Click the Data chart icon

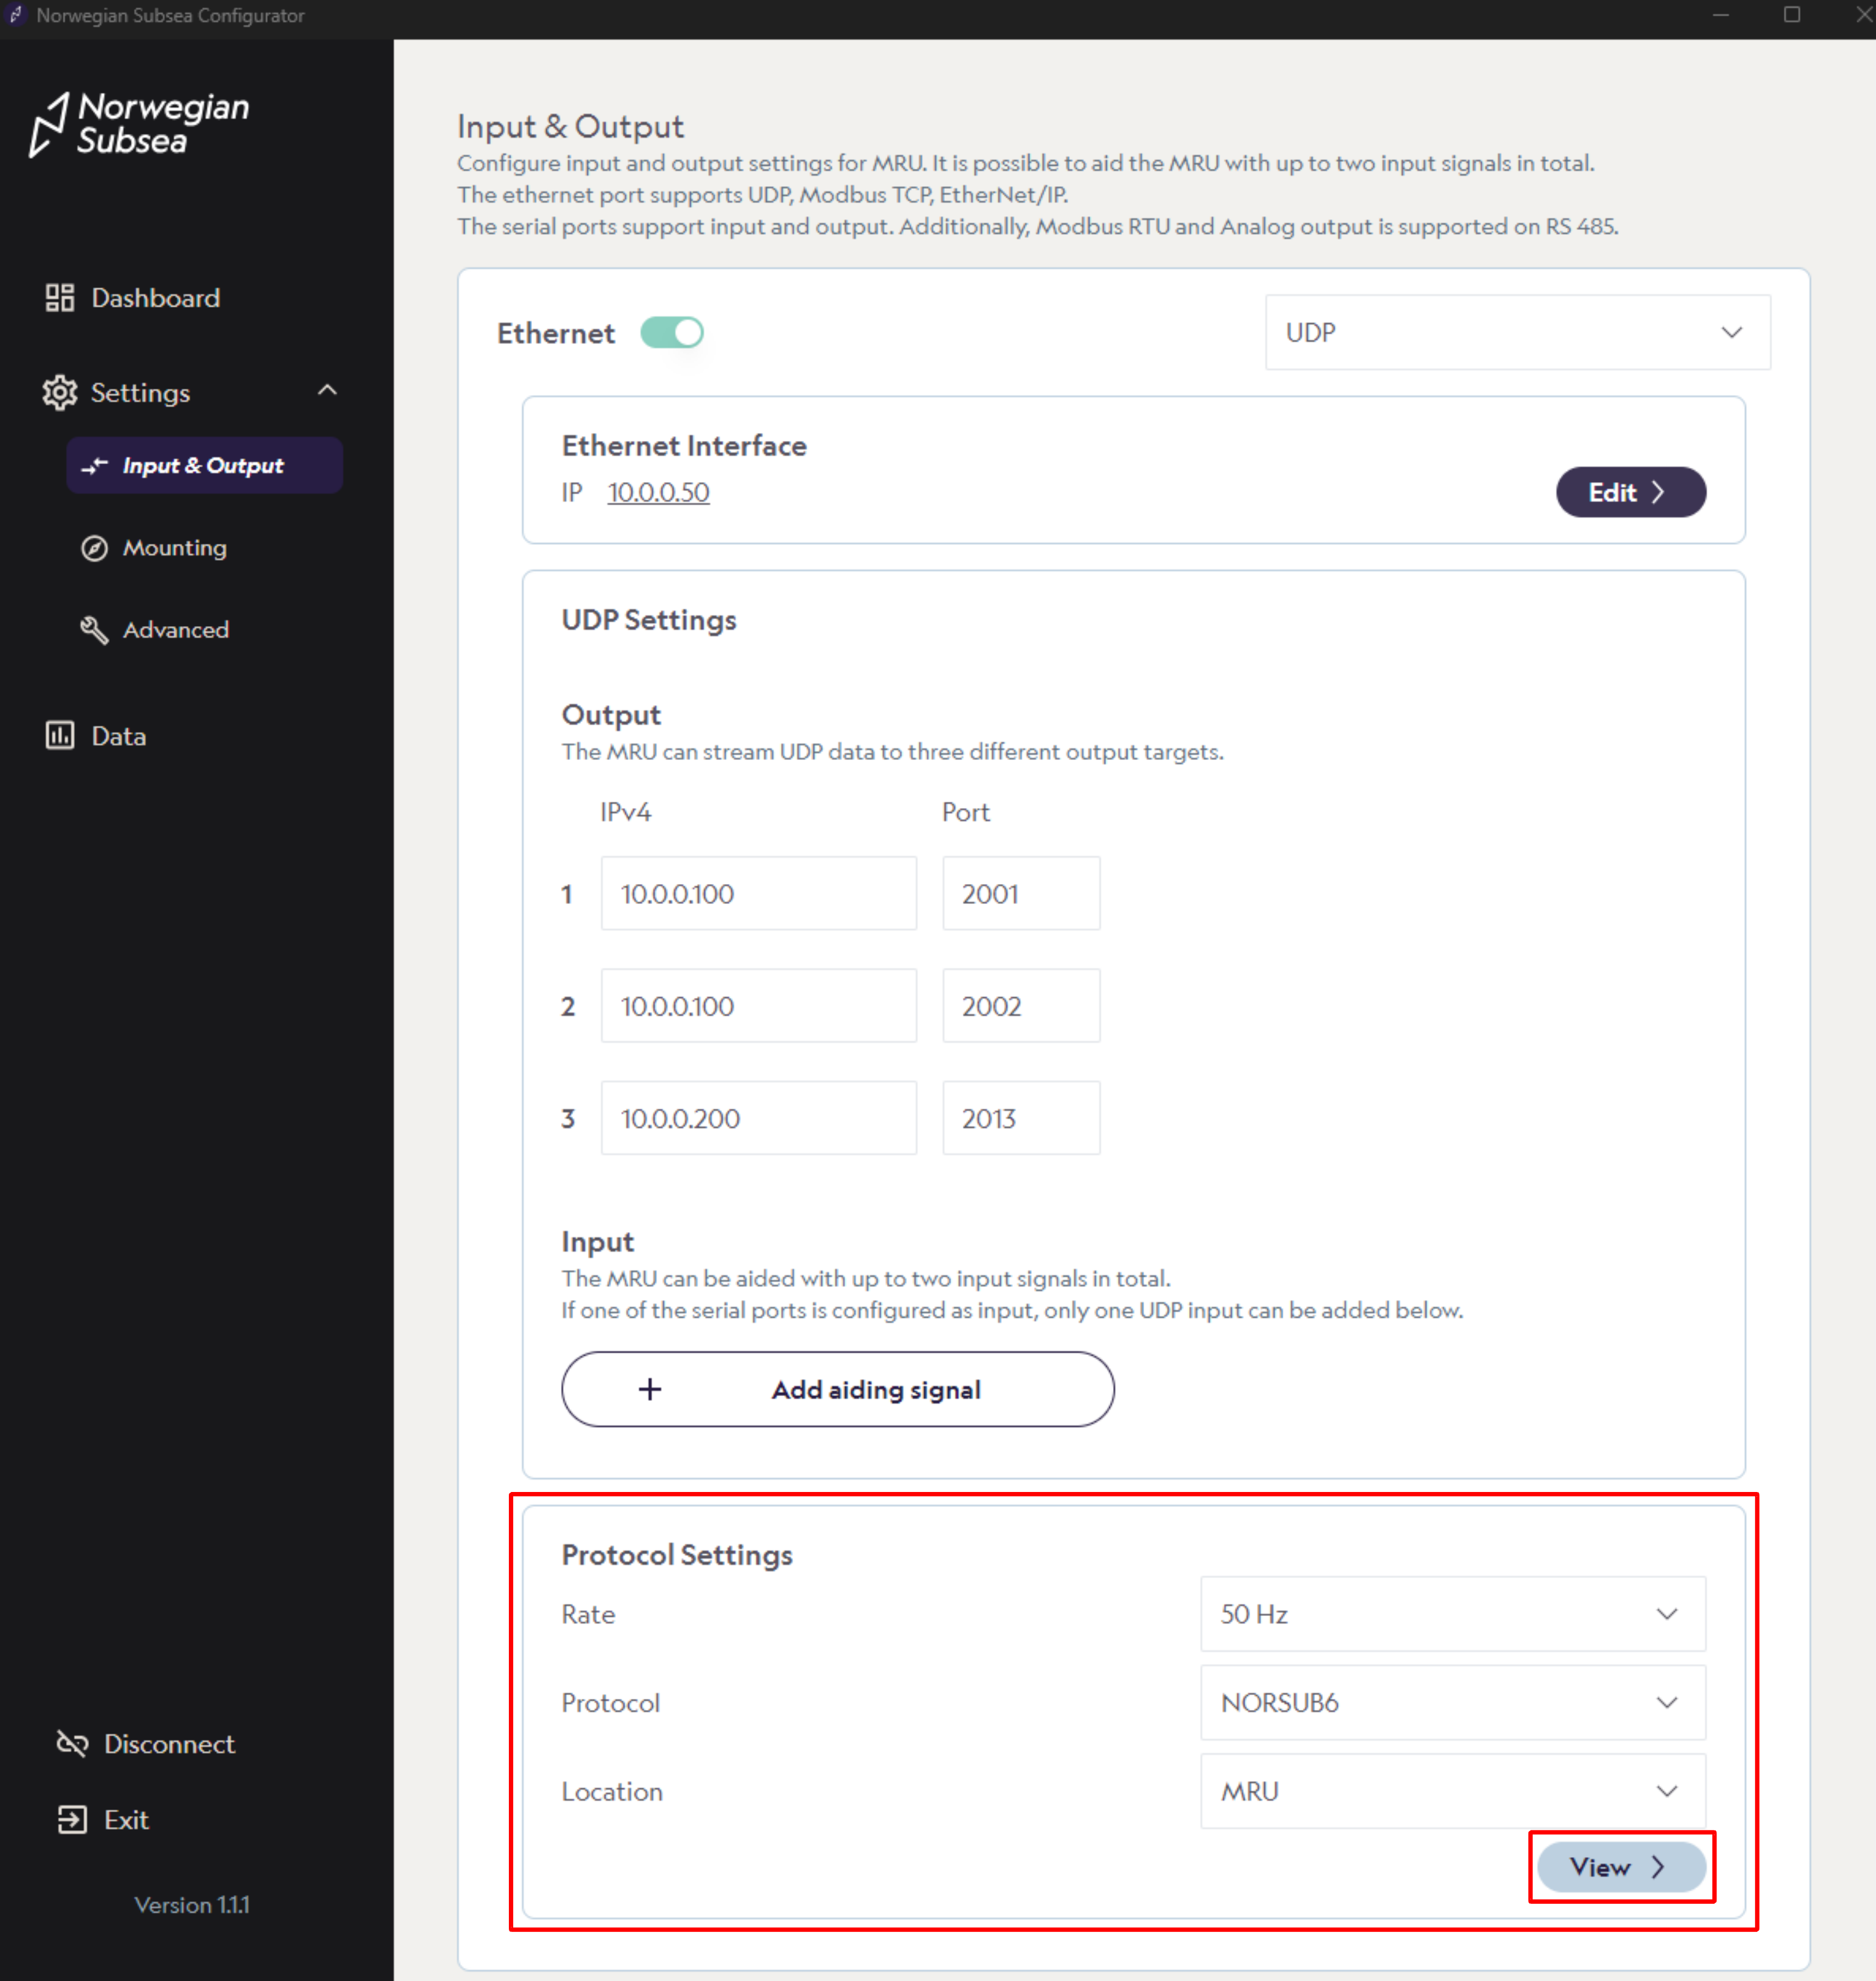pos(59,736)
